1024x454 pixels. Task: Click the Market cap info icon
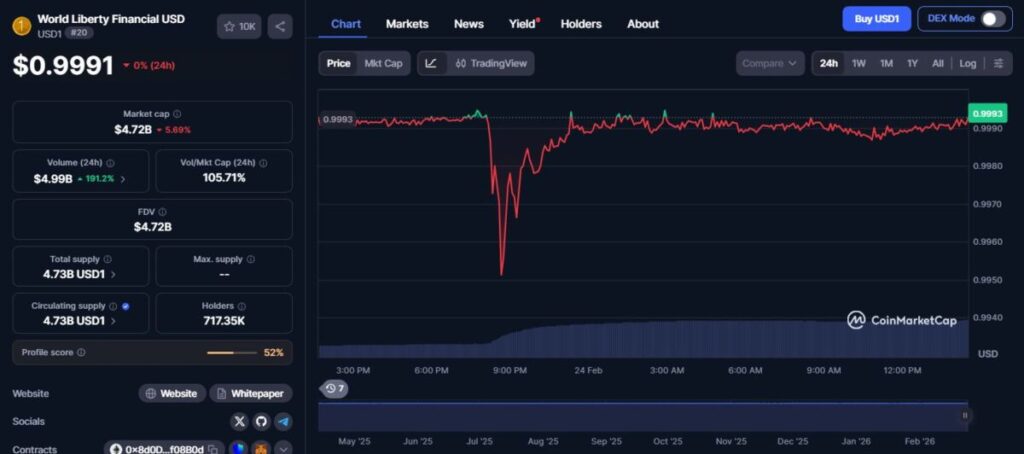(x=177, y=114)
